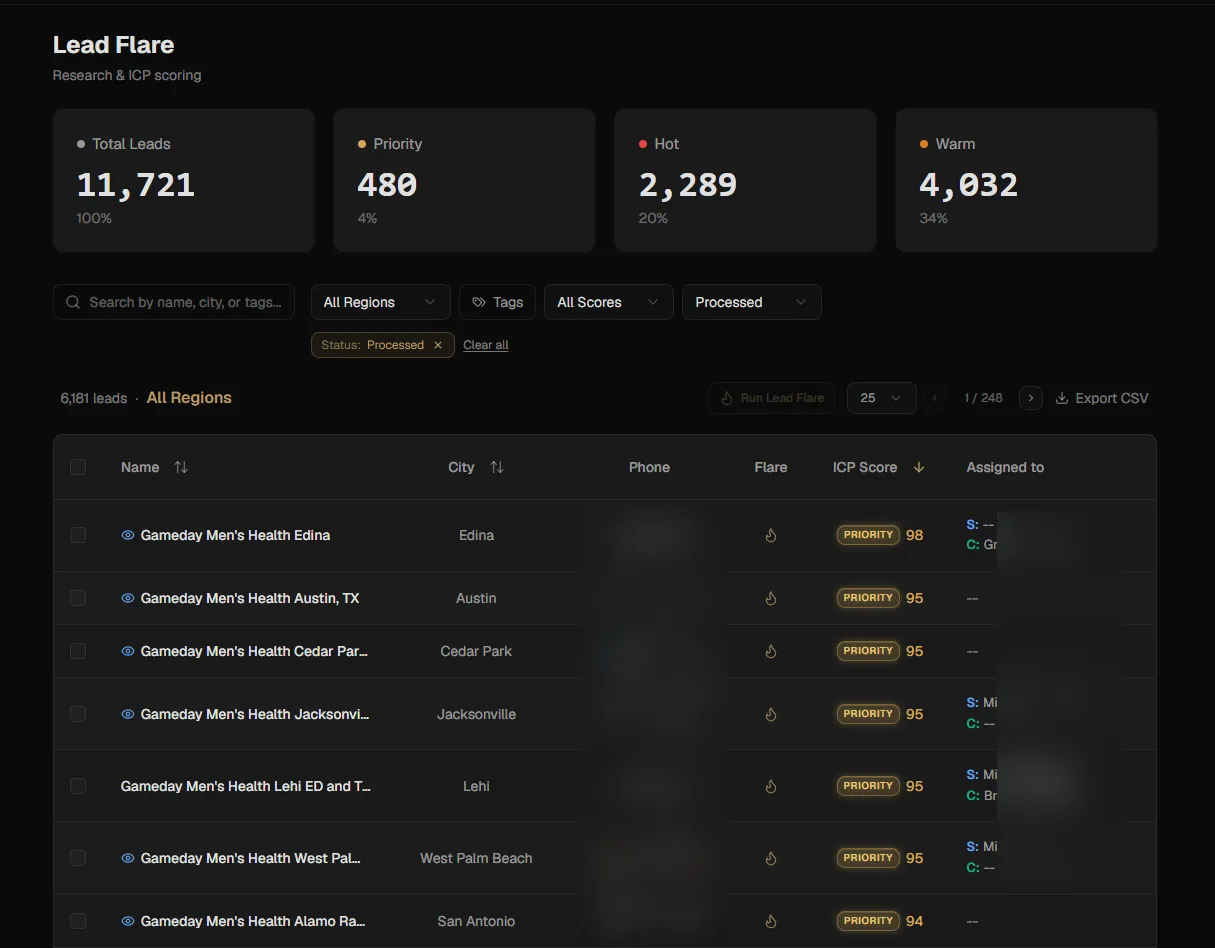Select the All Regions heading above the table
Viewport: 1215px width, 948px height.
pos(188,397)
